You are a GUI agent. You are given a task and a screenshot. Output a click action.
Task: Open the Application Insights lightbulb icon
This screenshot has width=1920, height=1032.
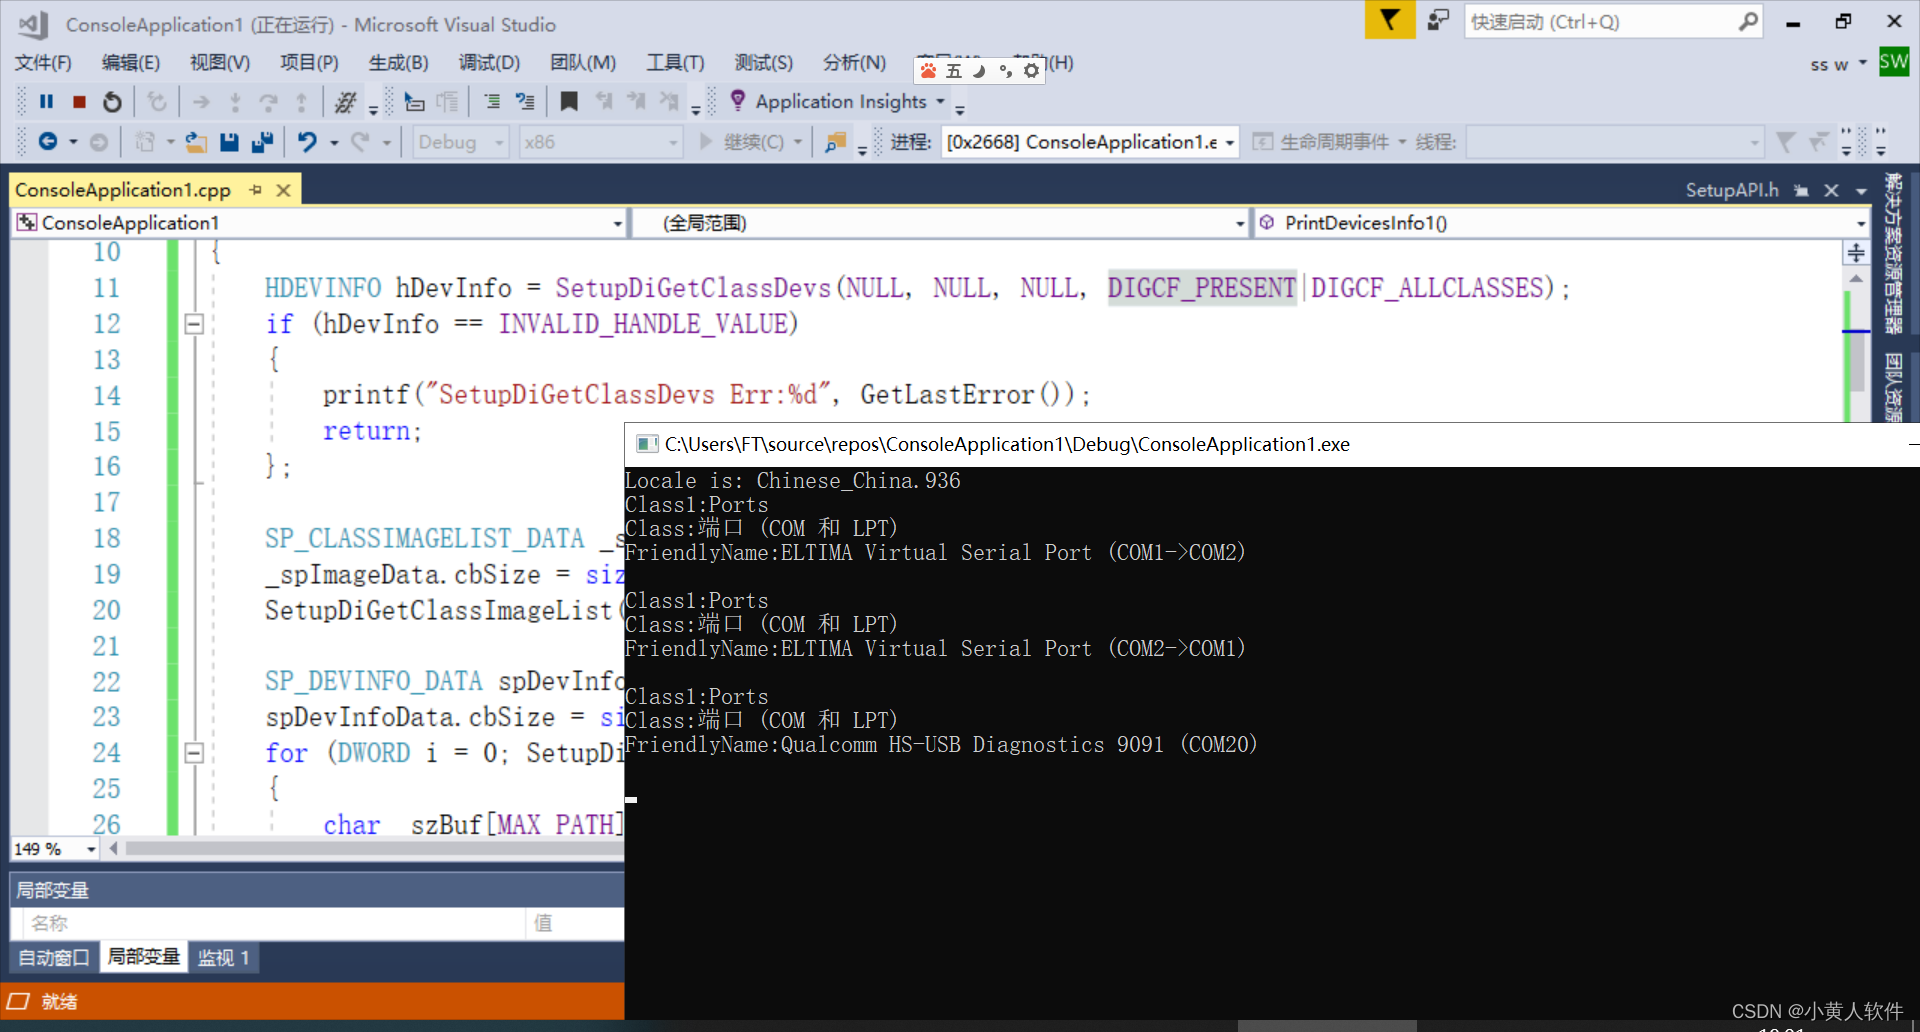738,101
